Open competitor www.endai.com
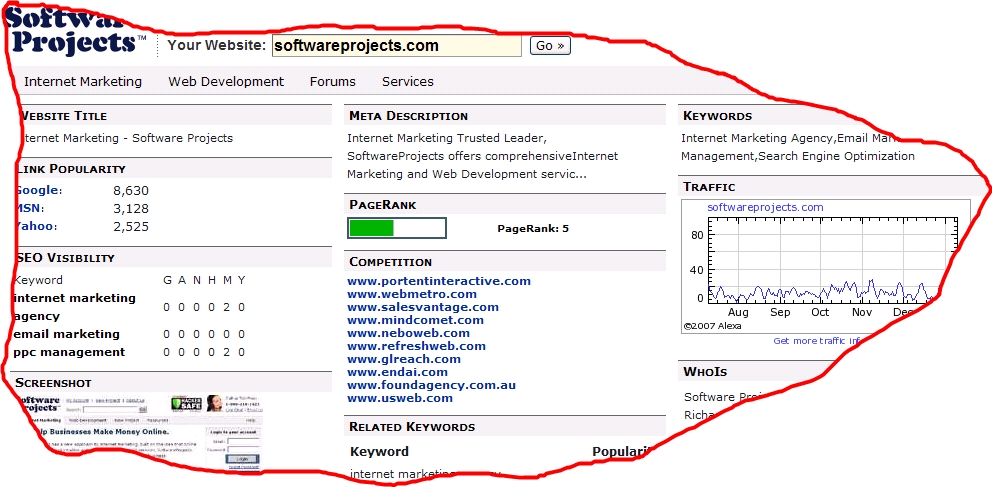 (x=397, y=372)
